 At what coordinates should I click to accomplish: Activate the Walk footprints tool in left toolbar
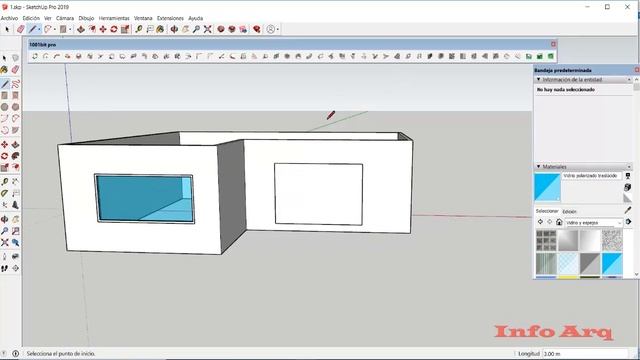click(4, 268)
